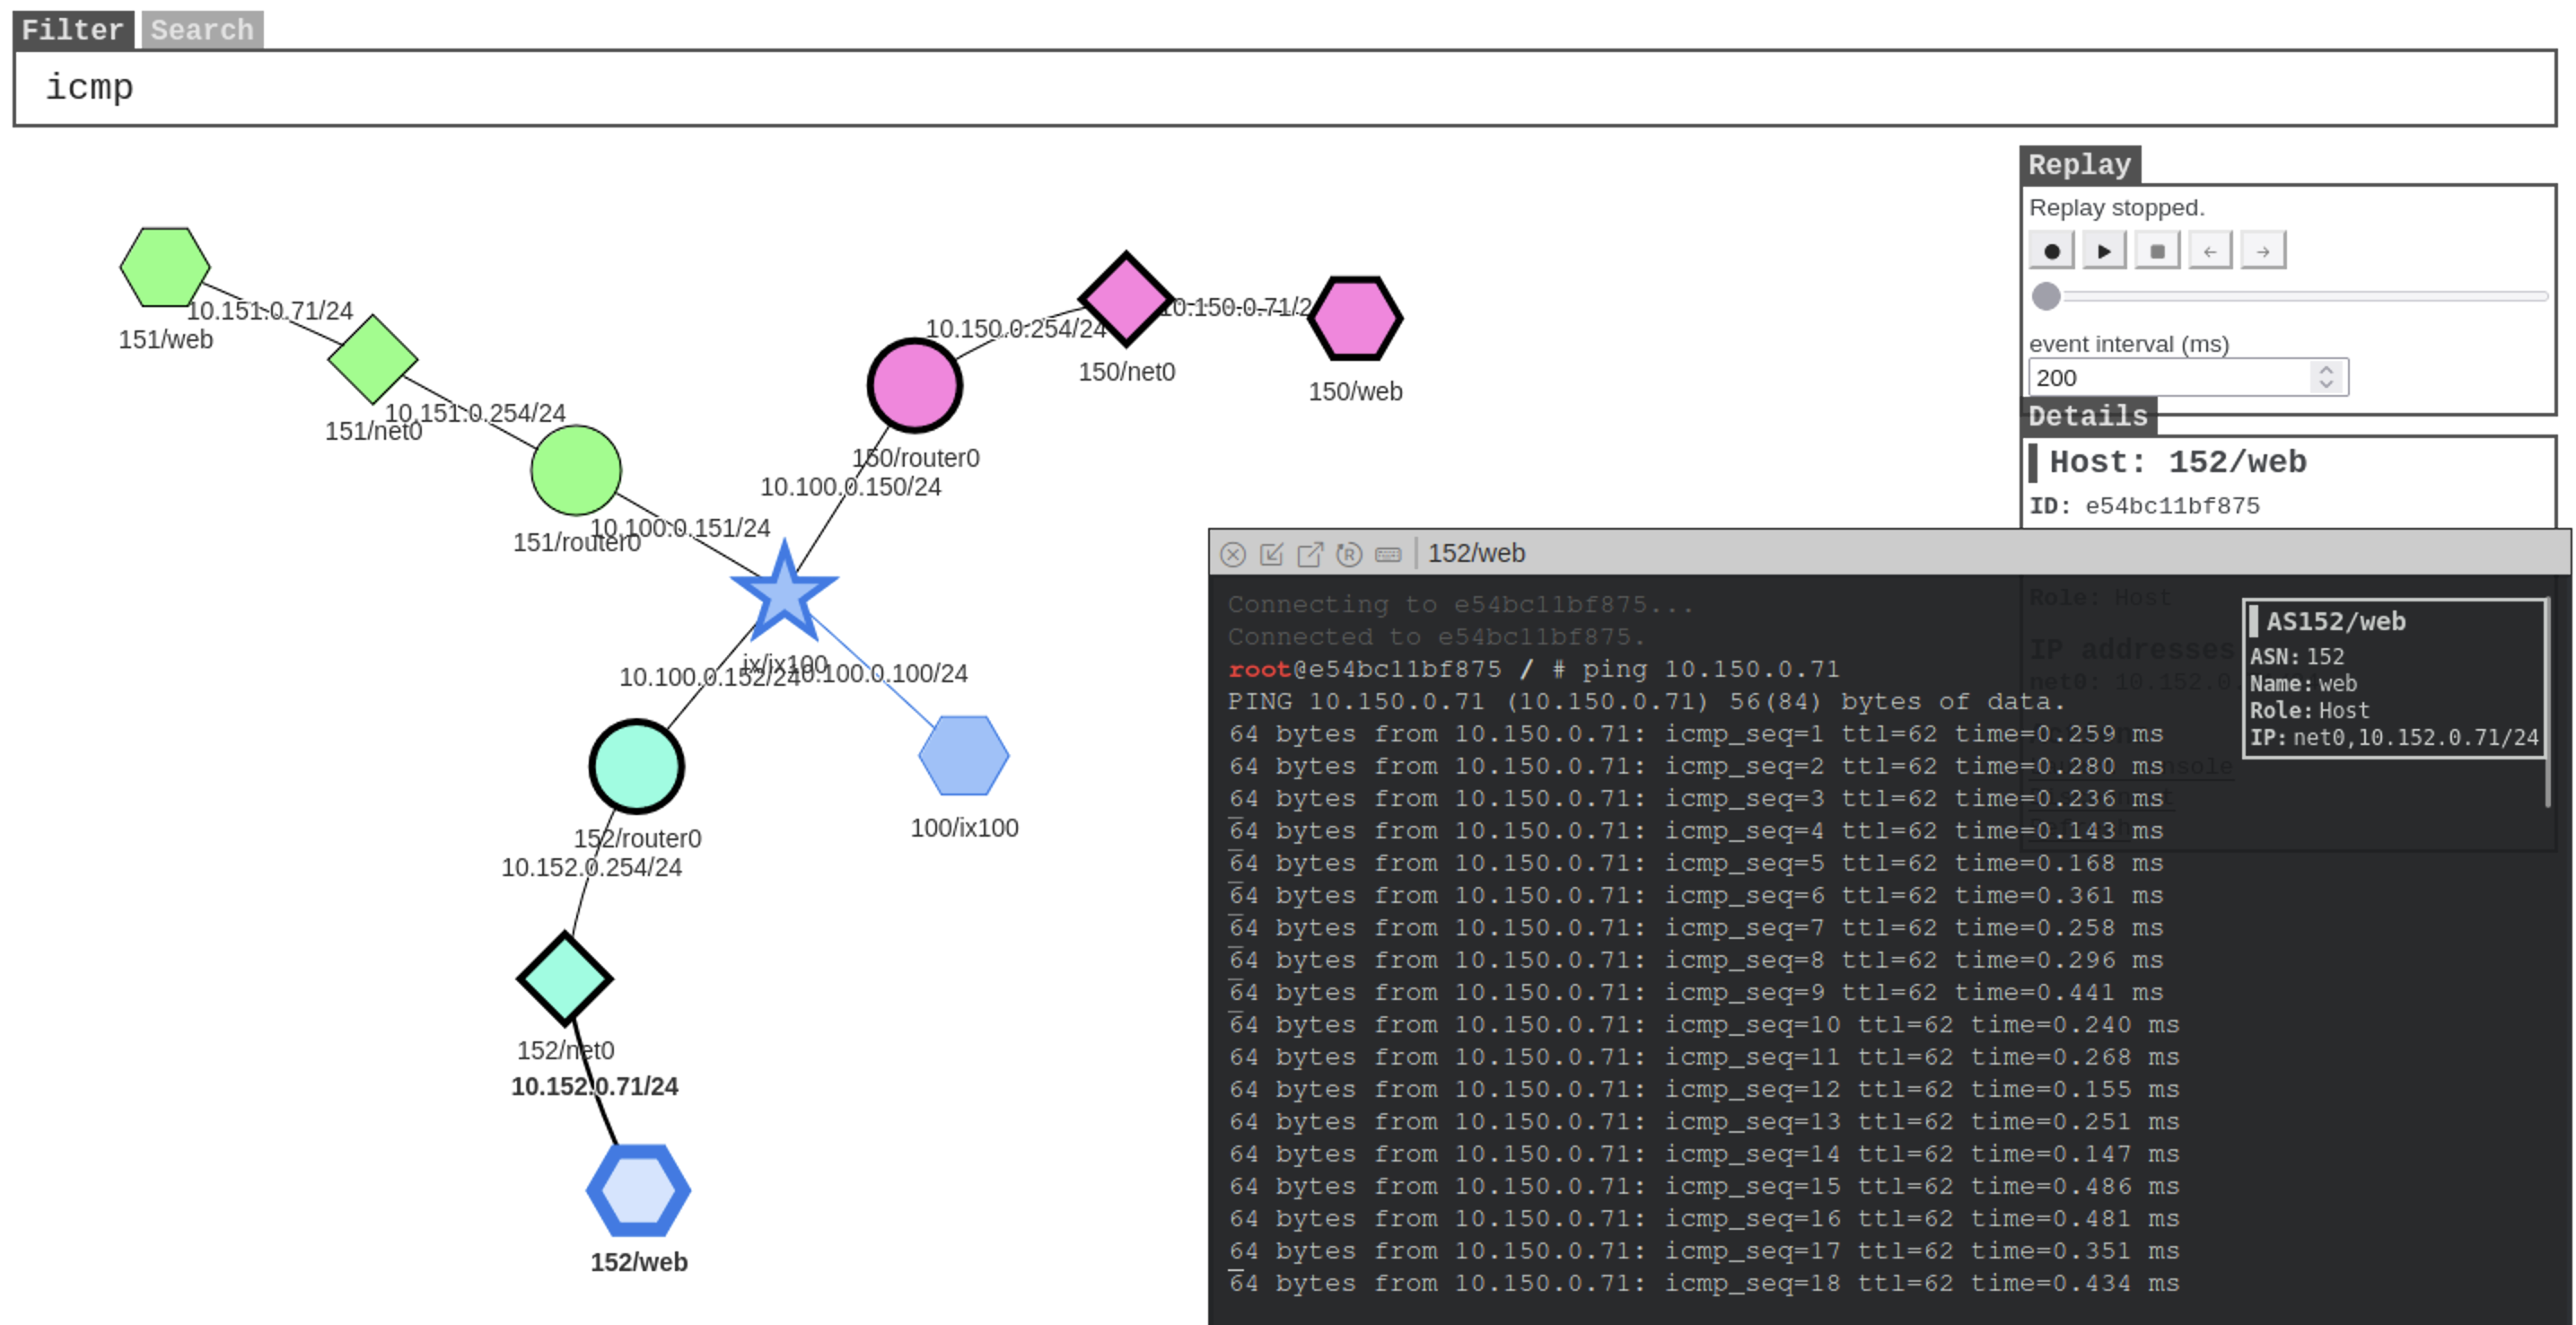
Task: Select the 151/net0 green diamond node
Action: [x=373, y=359]
